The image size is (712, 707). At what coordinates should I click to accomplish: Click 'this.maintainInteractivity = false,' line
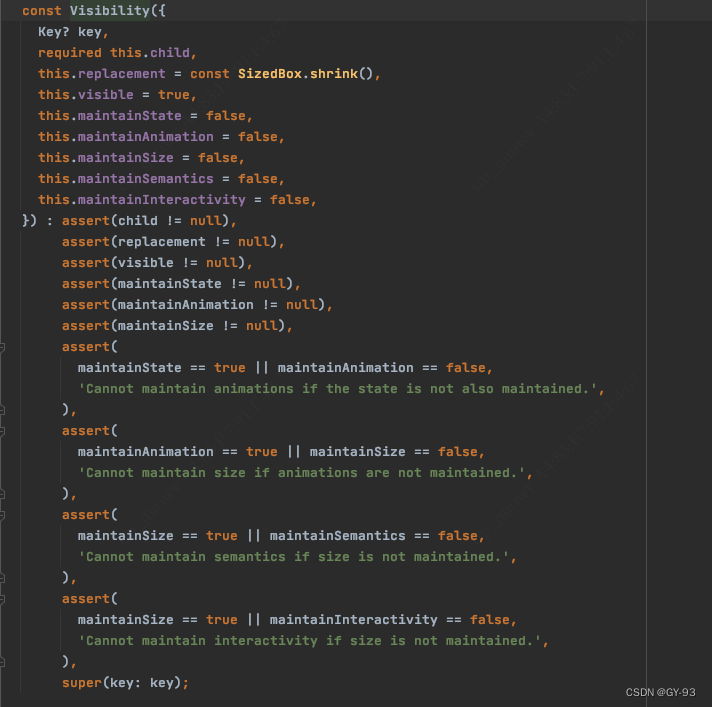[x=177, y=199]
